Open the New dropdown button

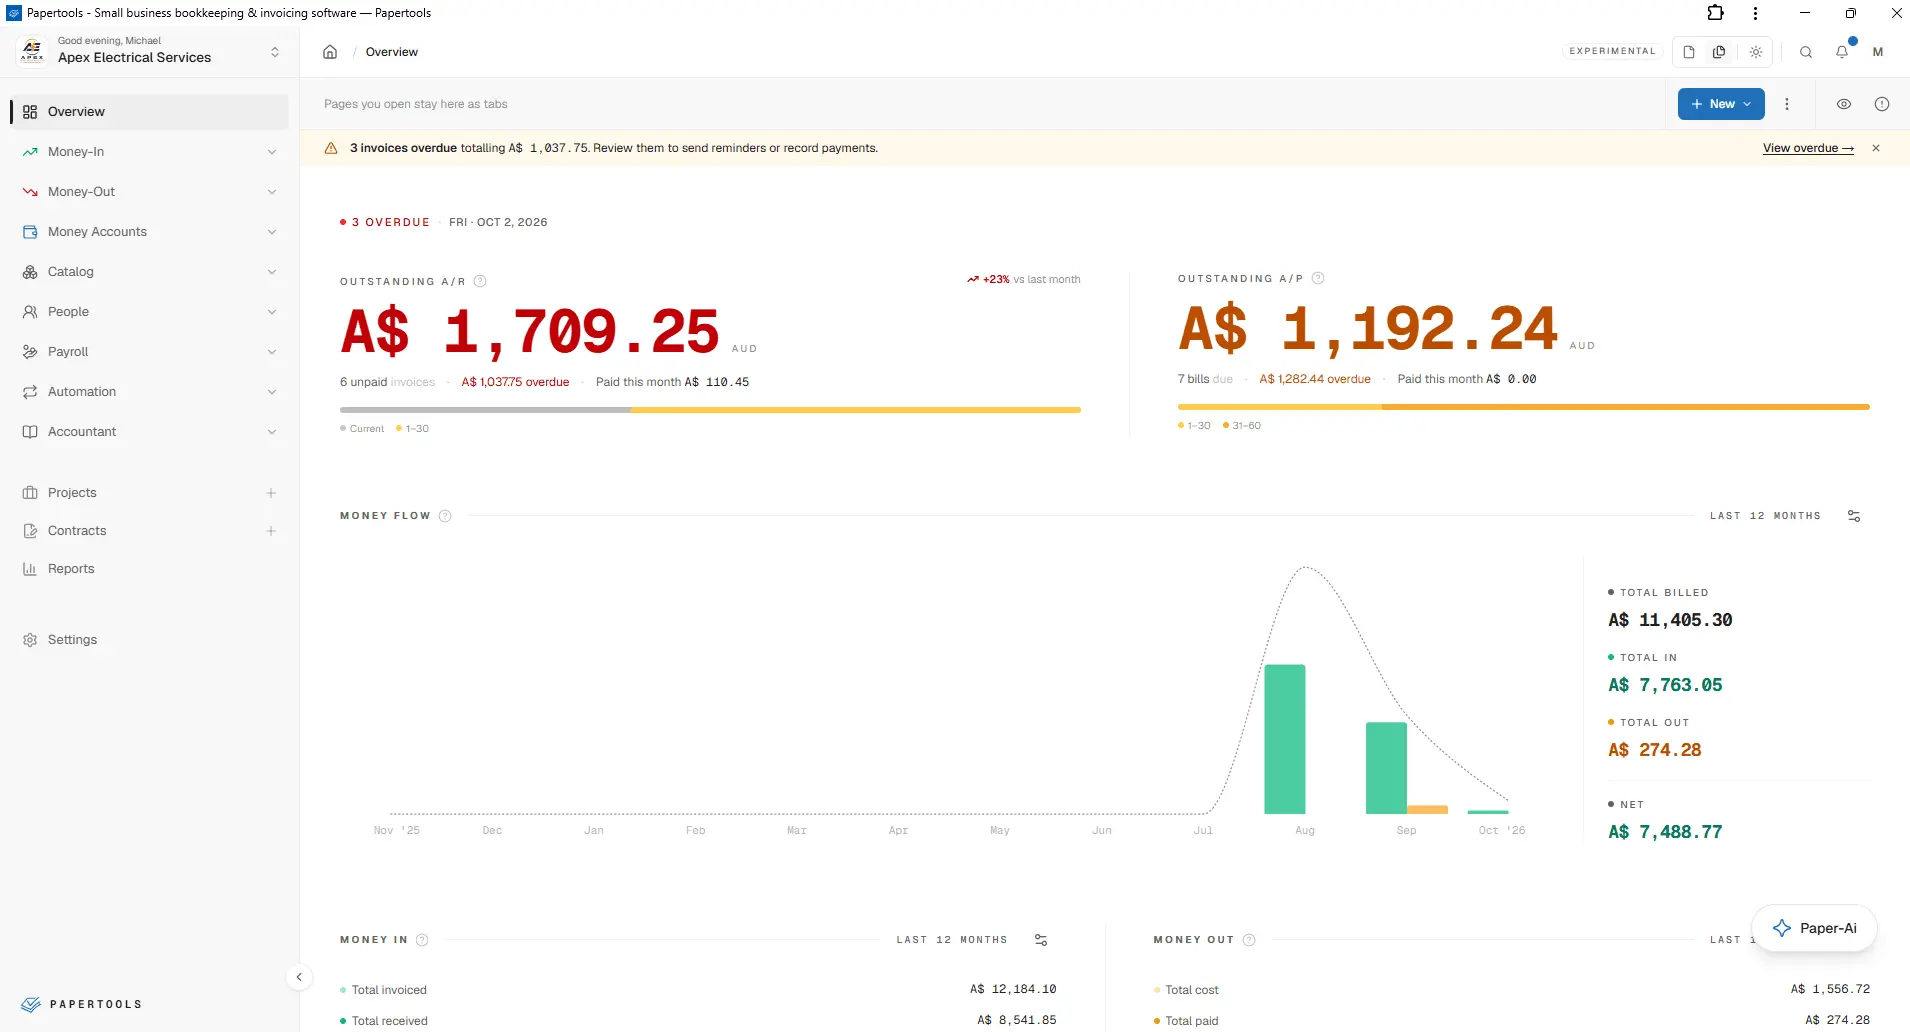coord(1721,104)
